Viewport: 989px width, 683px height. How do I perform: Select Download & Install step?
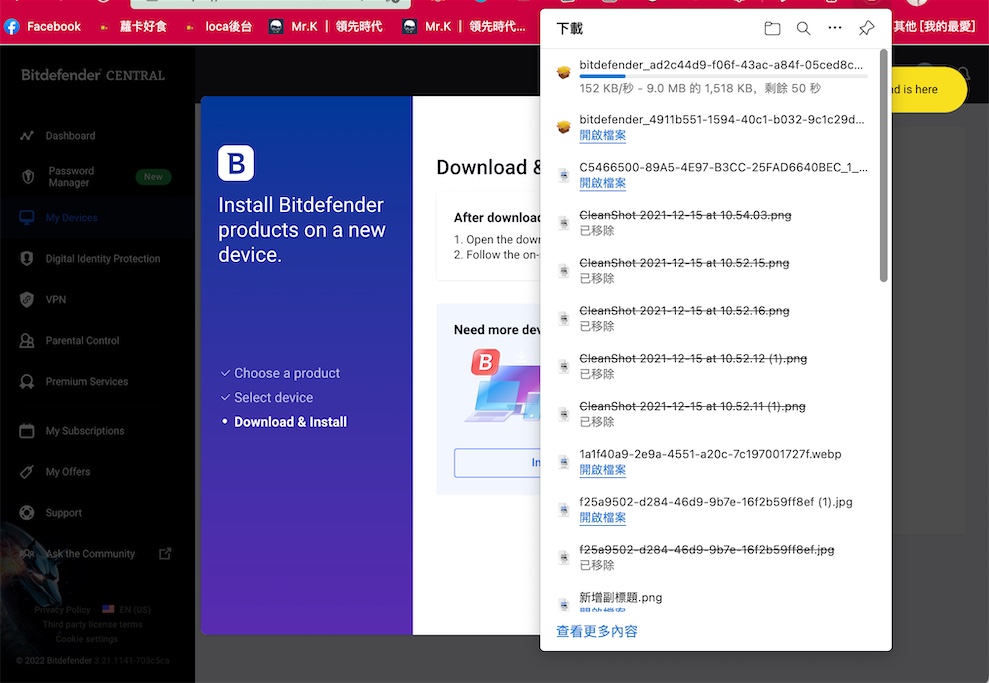291,422
